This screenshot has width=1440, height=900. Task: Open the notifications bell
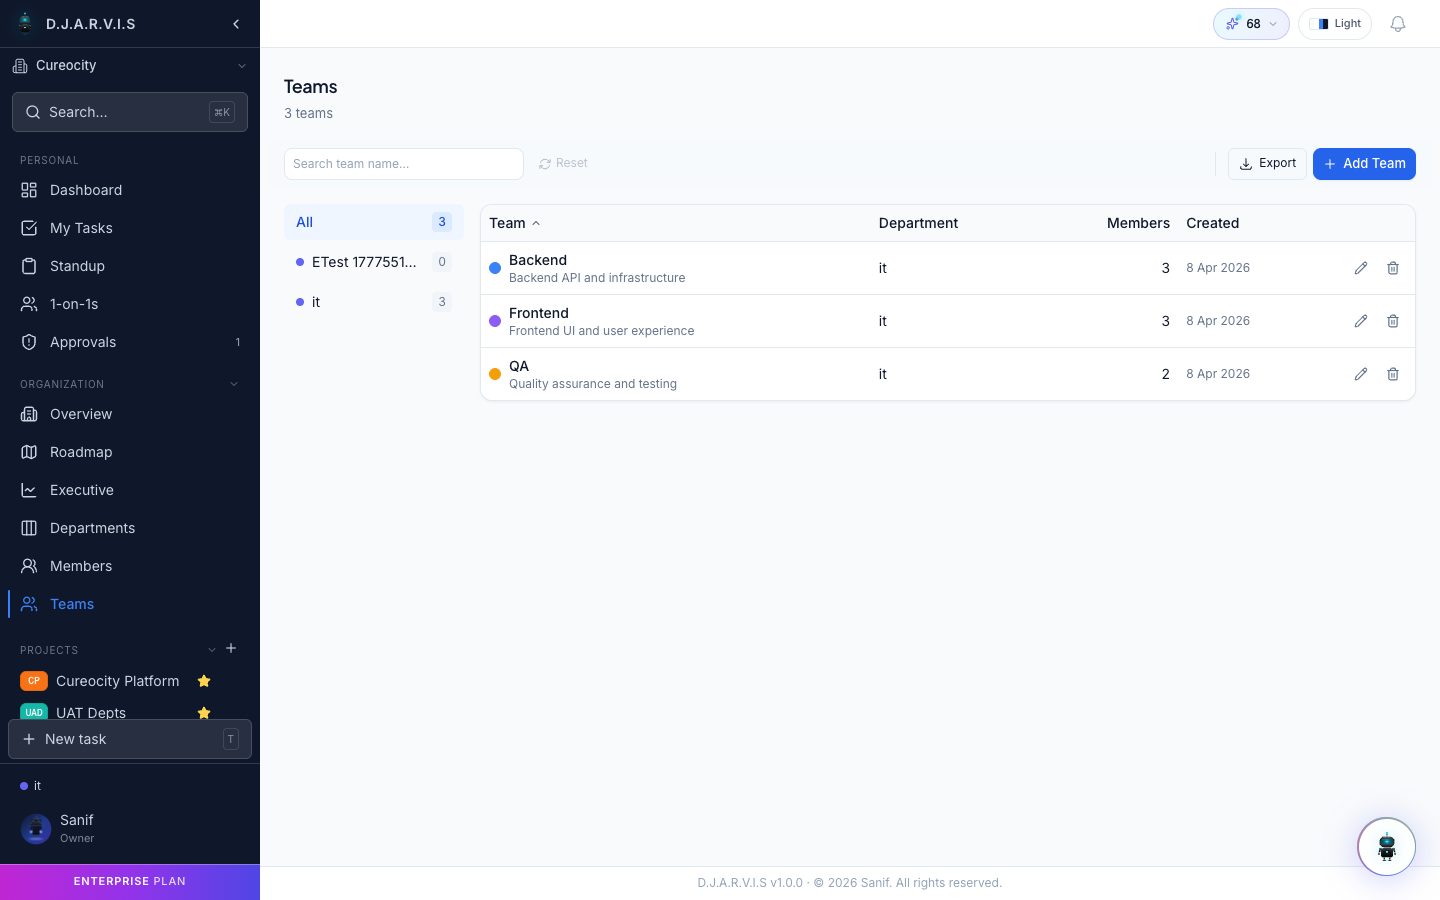(1398, 24)
